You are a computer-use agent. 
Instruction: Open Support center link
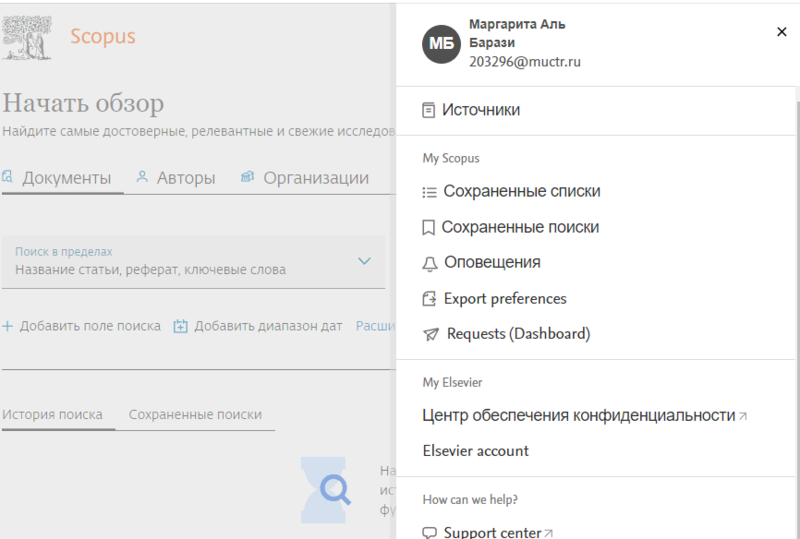tap(492, 532)
